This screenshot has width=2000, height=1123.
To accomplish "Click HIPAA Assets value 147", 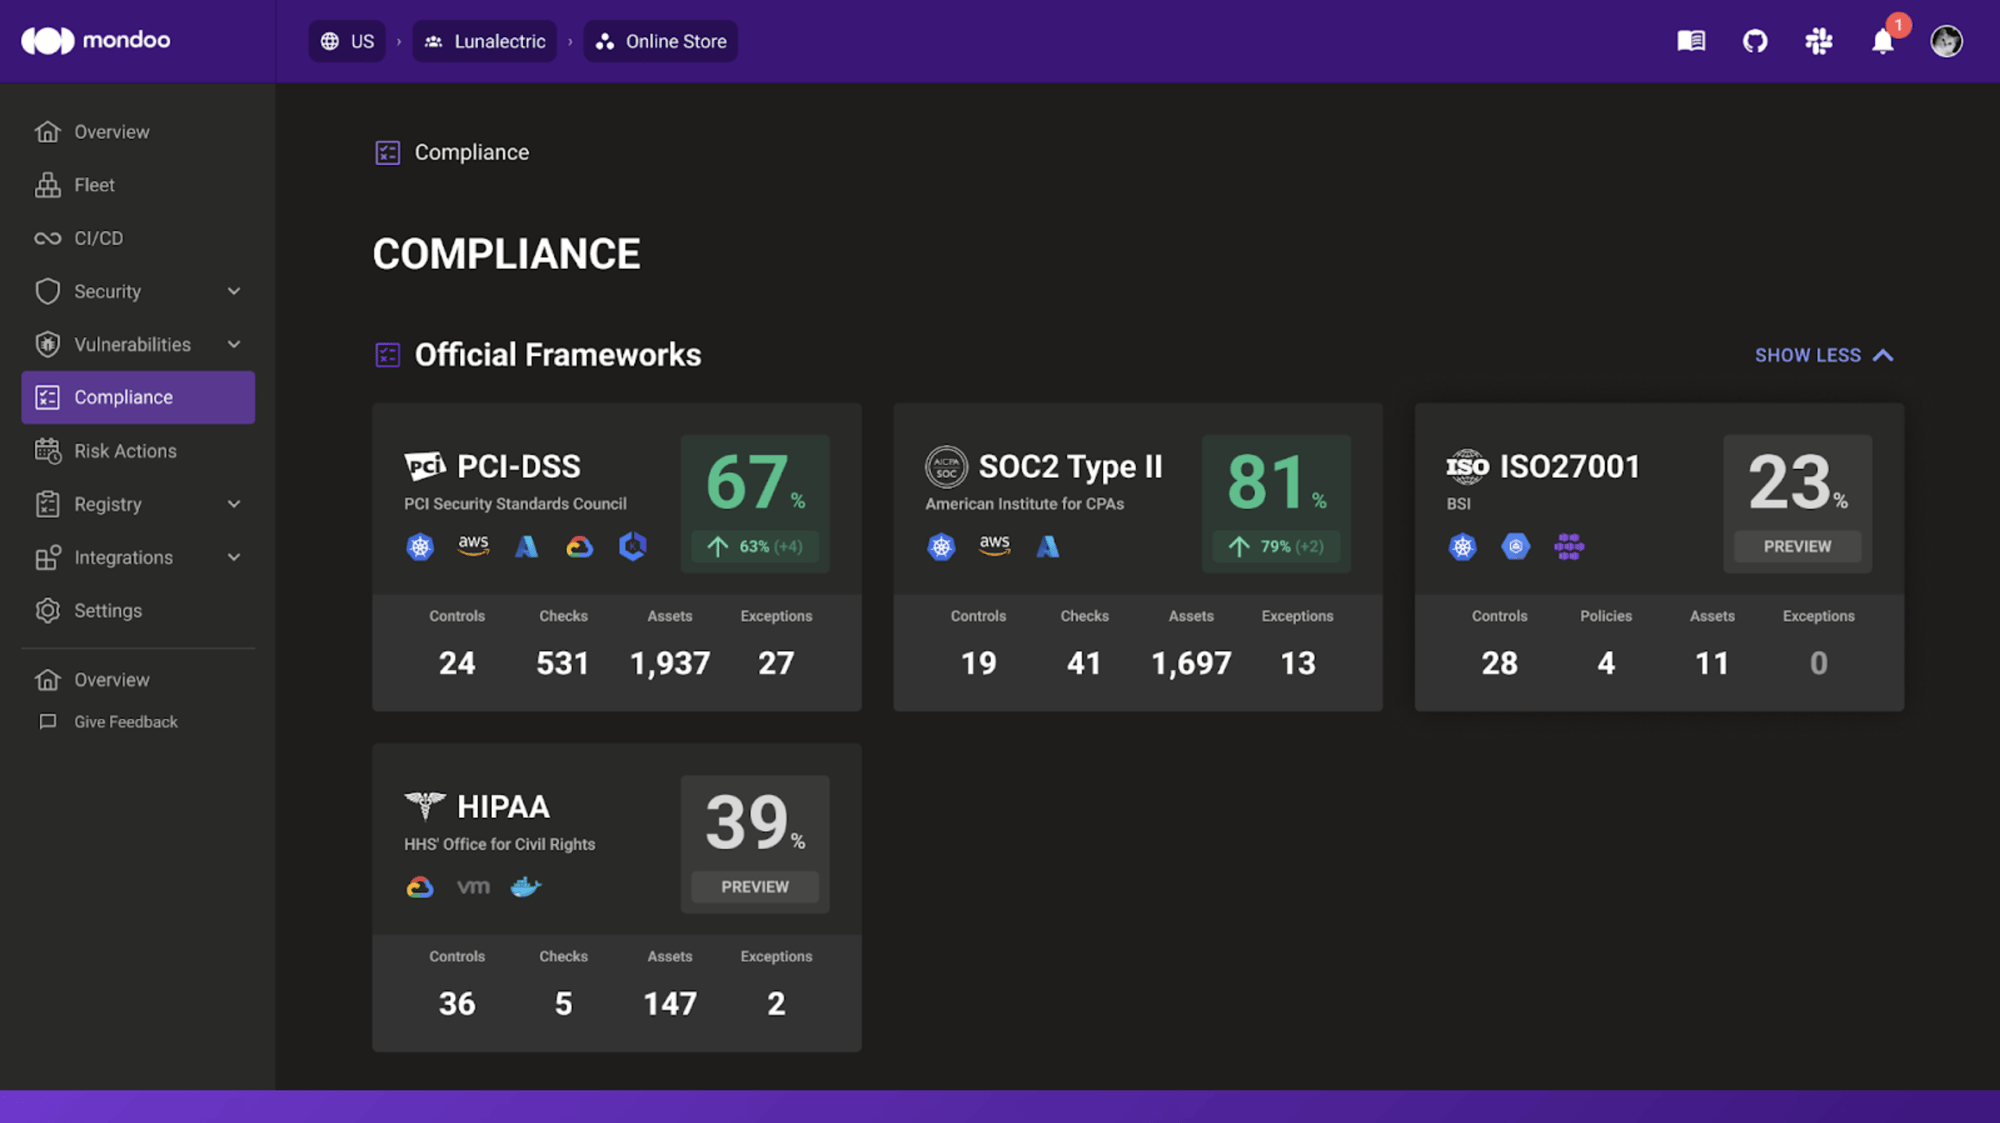I will [670, 1004].
